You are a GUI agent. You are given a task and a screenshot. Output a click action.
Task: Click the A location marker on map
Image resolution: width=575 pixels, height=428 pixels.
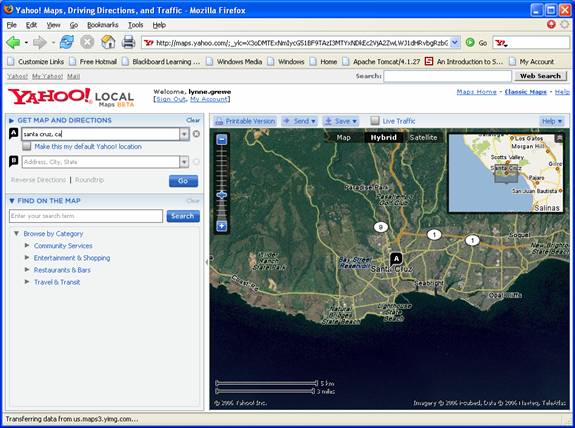tap(396, 259)
